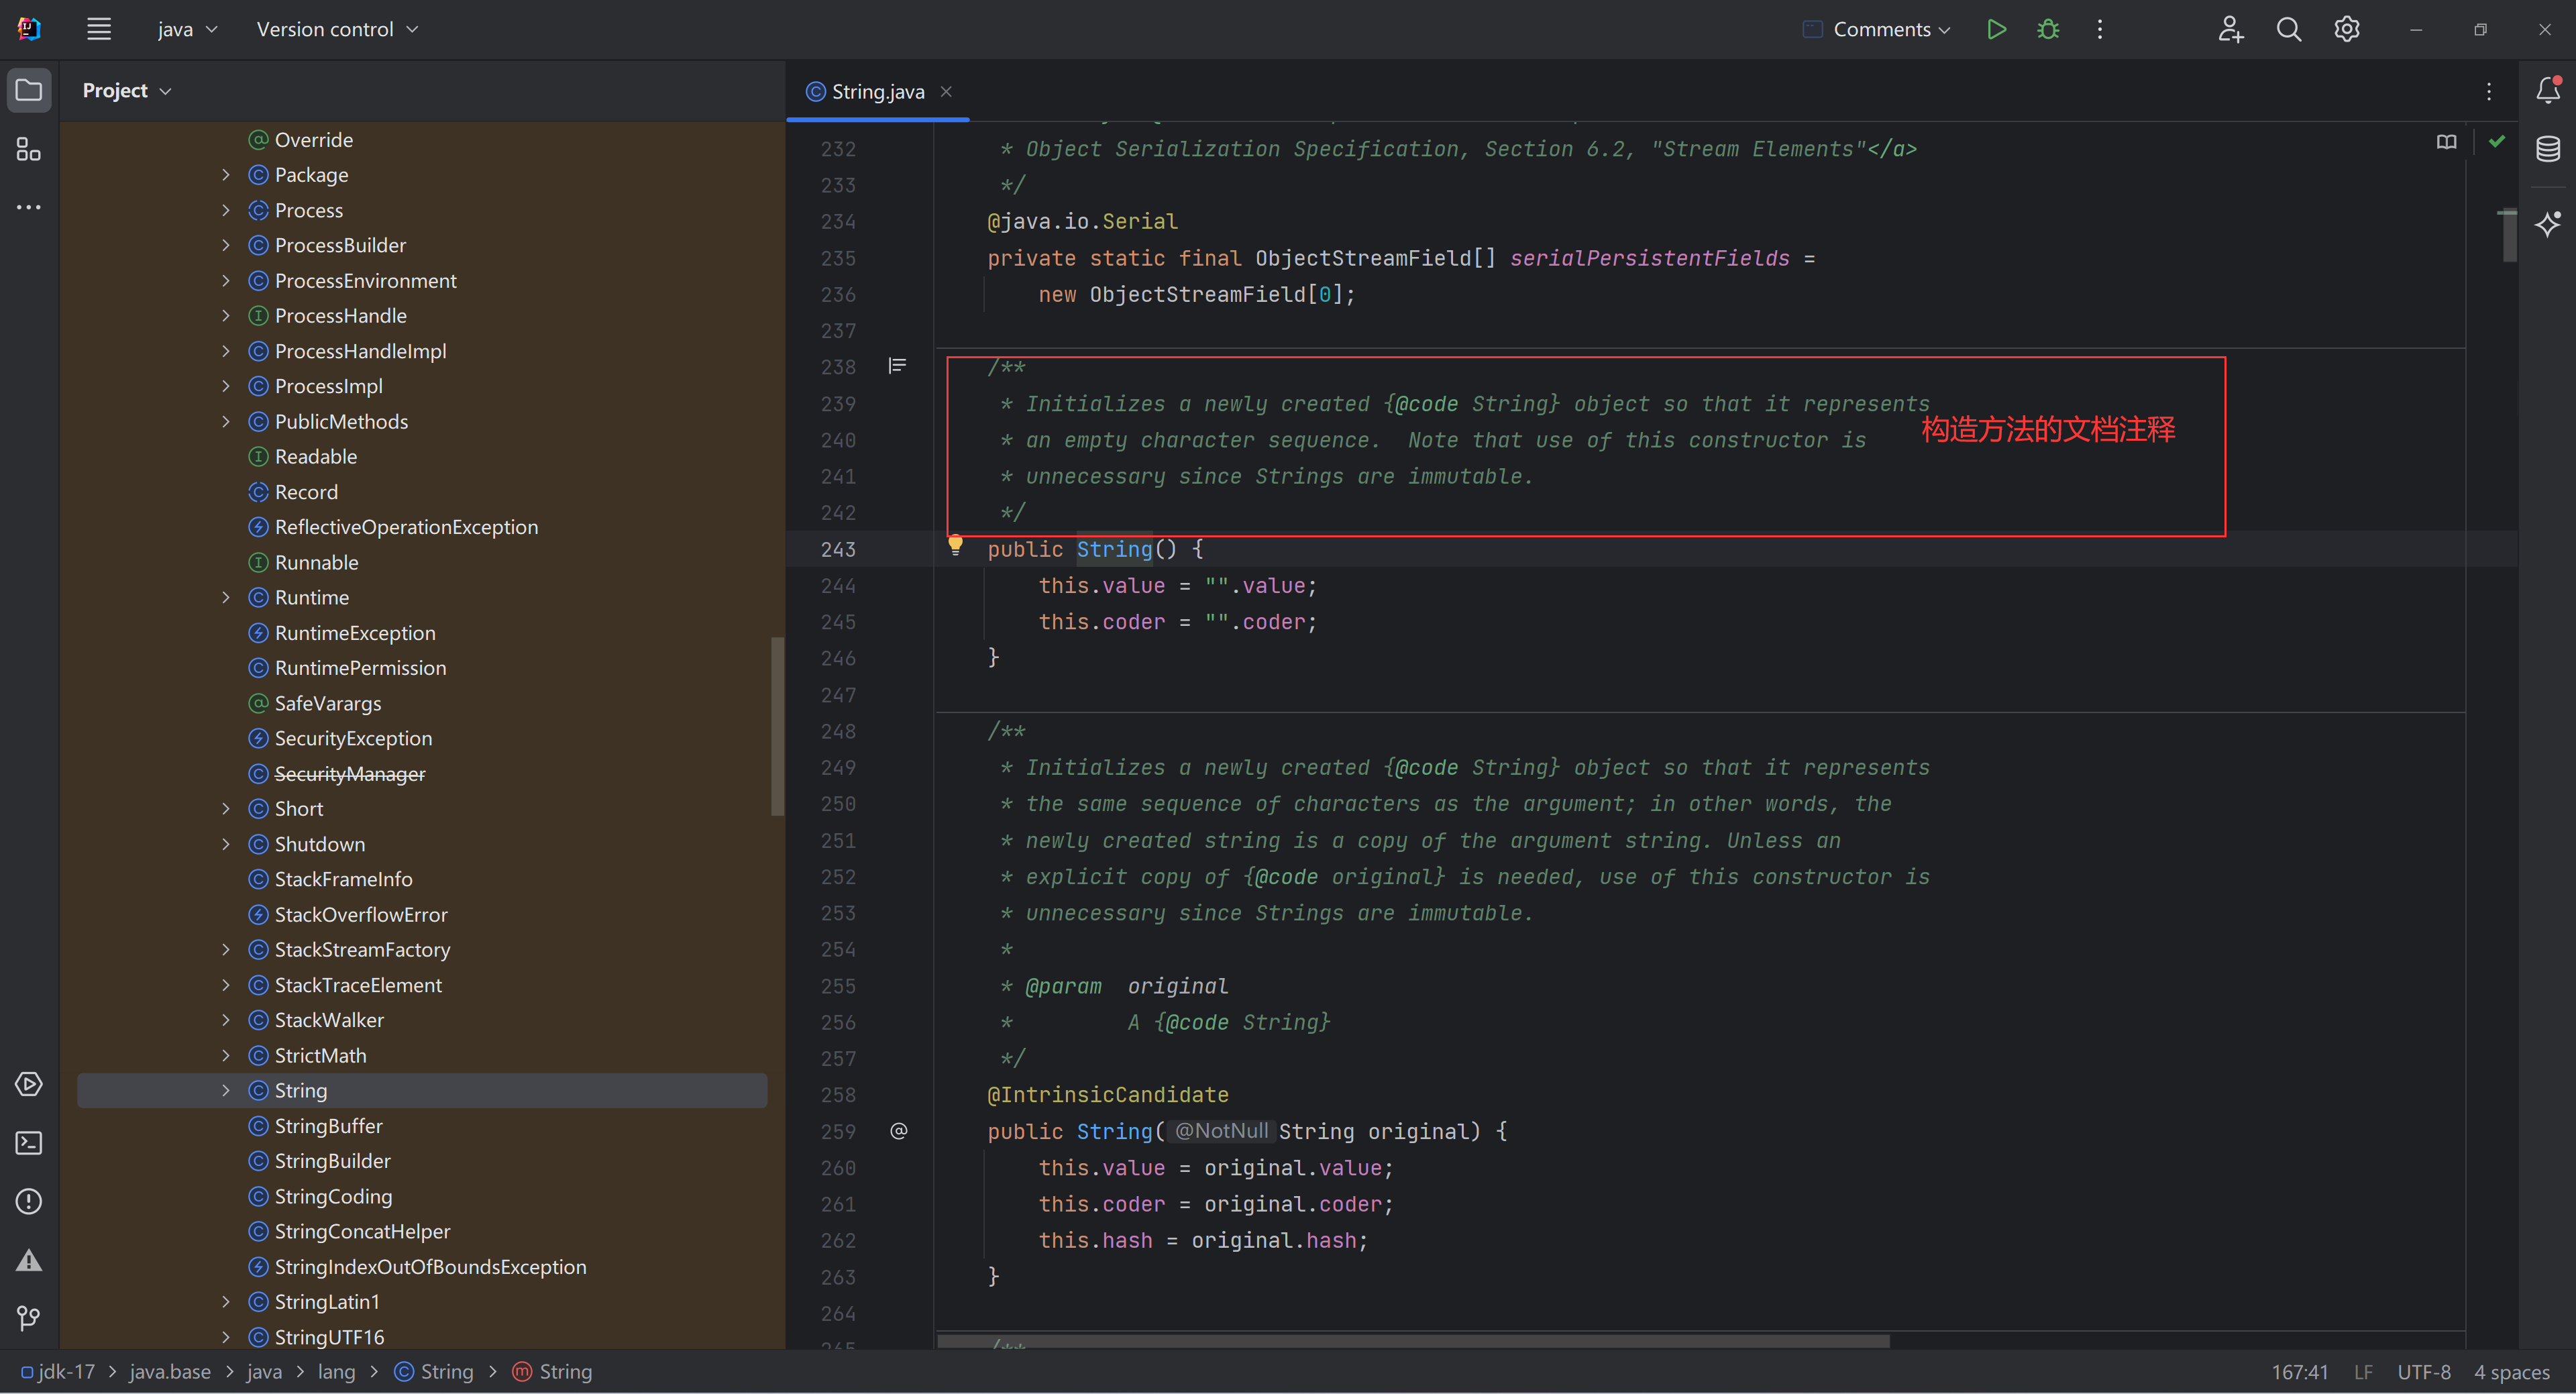Open the Structure tool window icon
Viewport: 2576px width, 1394px height.
click(x=29, y=150)
